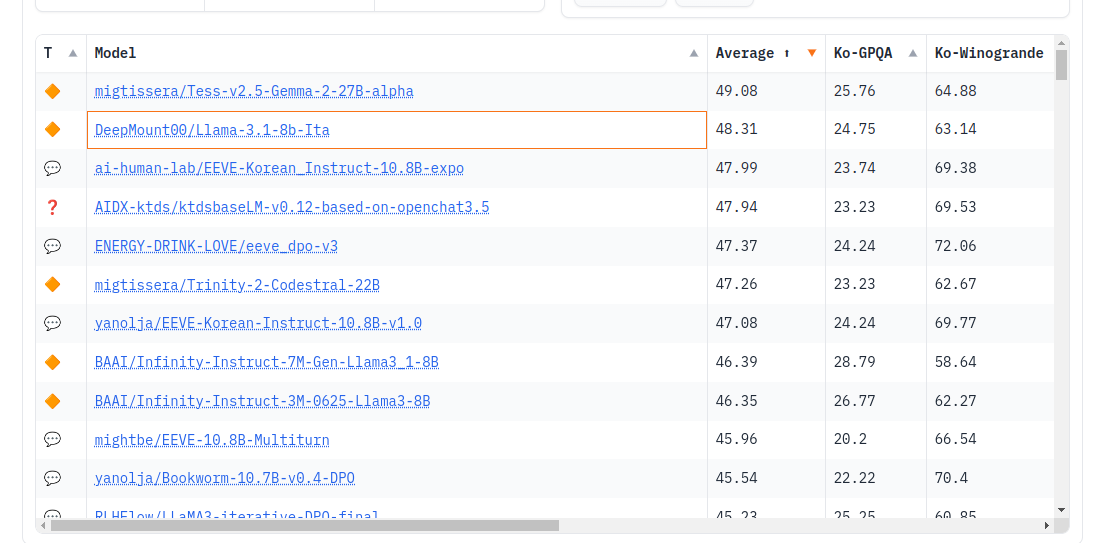Open BAAI/Infinity-Instruct-7M-Gen-Llama3_1-8B link
Viewport: 1095px width, 543px height.
(x=267, y=362)
